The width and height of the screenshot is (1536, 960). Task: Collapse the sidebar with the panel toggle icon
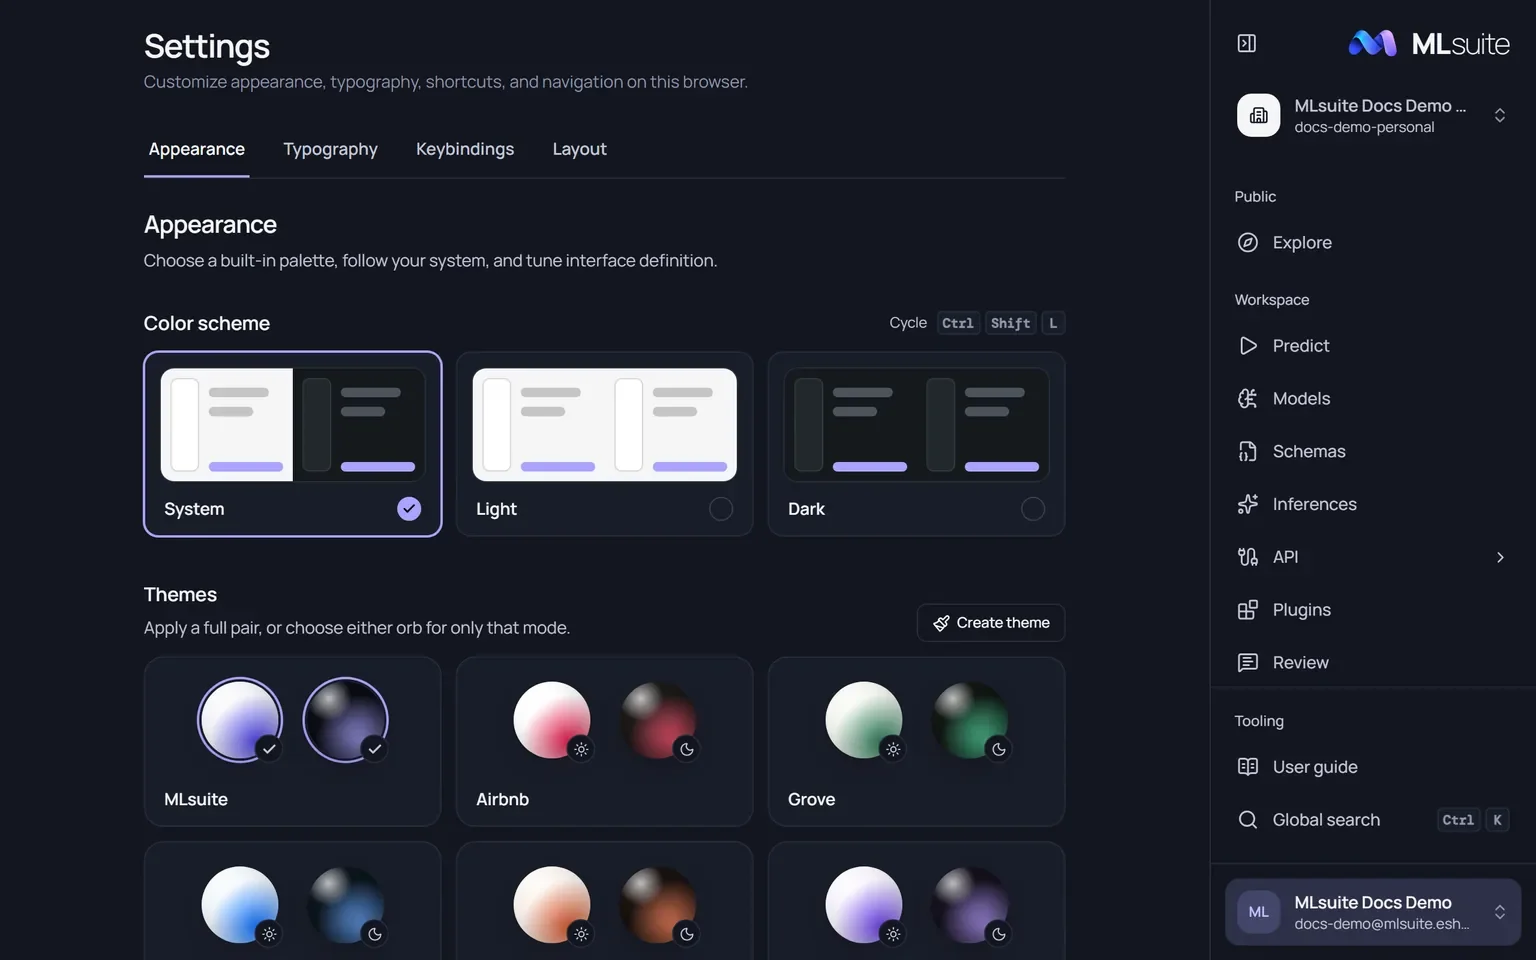coord(1246,43)
